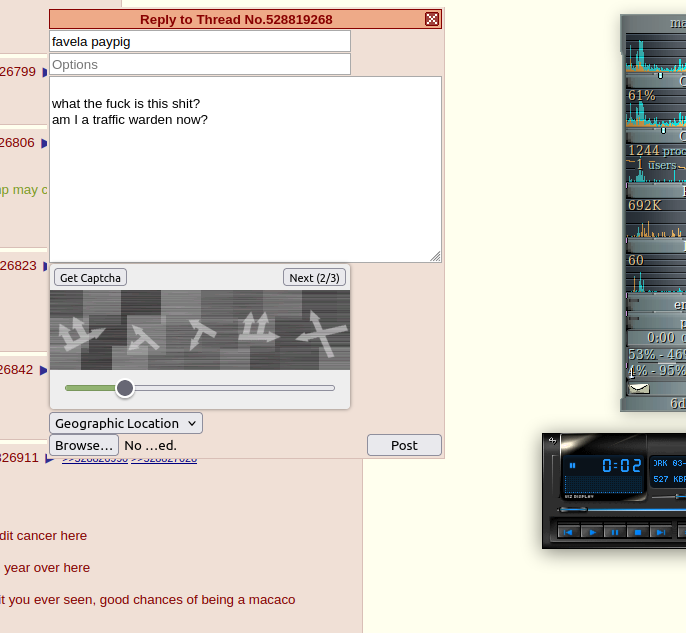
Task: Click the Stop button in media player
Action: coord(638,532)
